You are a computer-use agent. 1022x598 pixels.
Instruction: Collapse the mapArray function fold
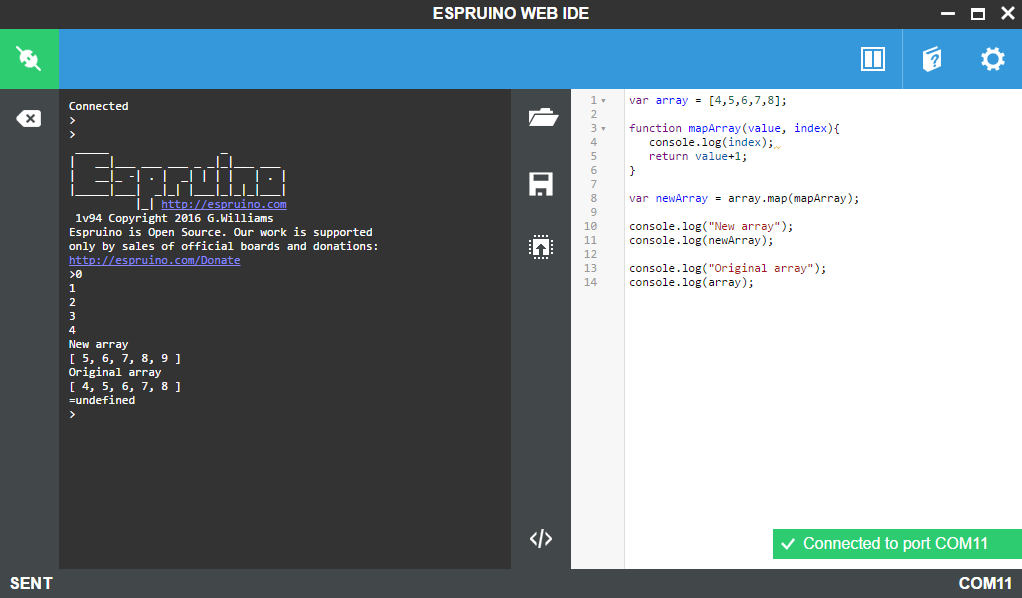coord(601,128)
